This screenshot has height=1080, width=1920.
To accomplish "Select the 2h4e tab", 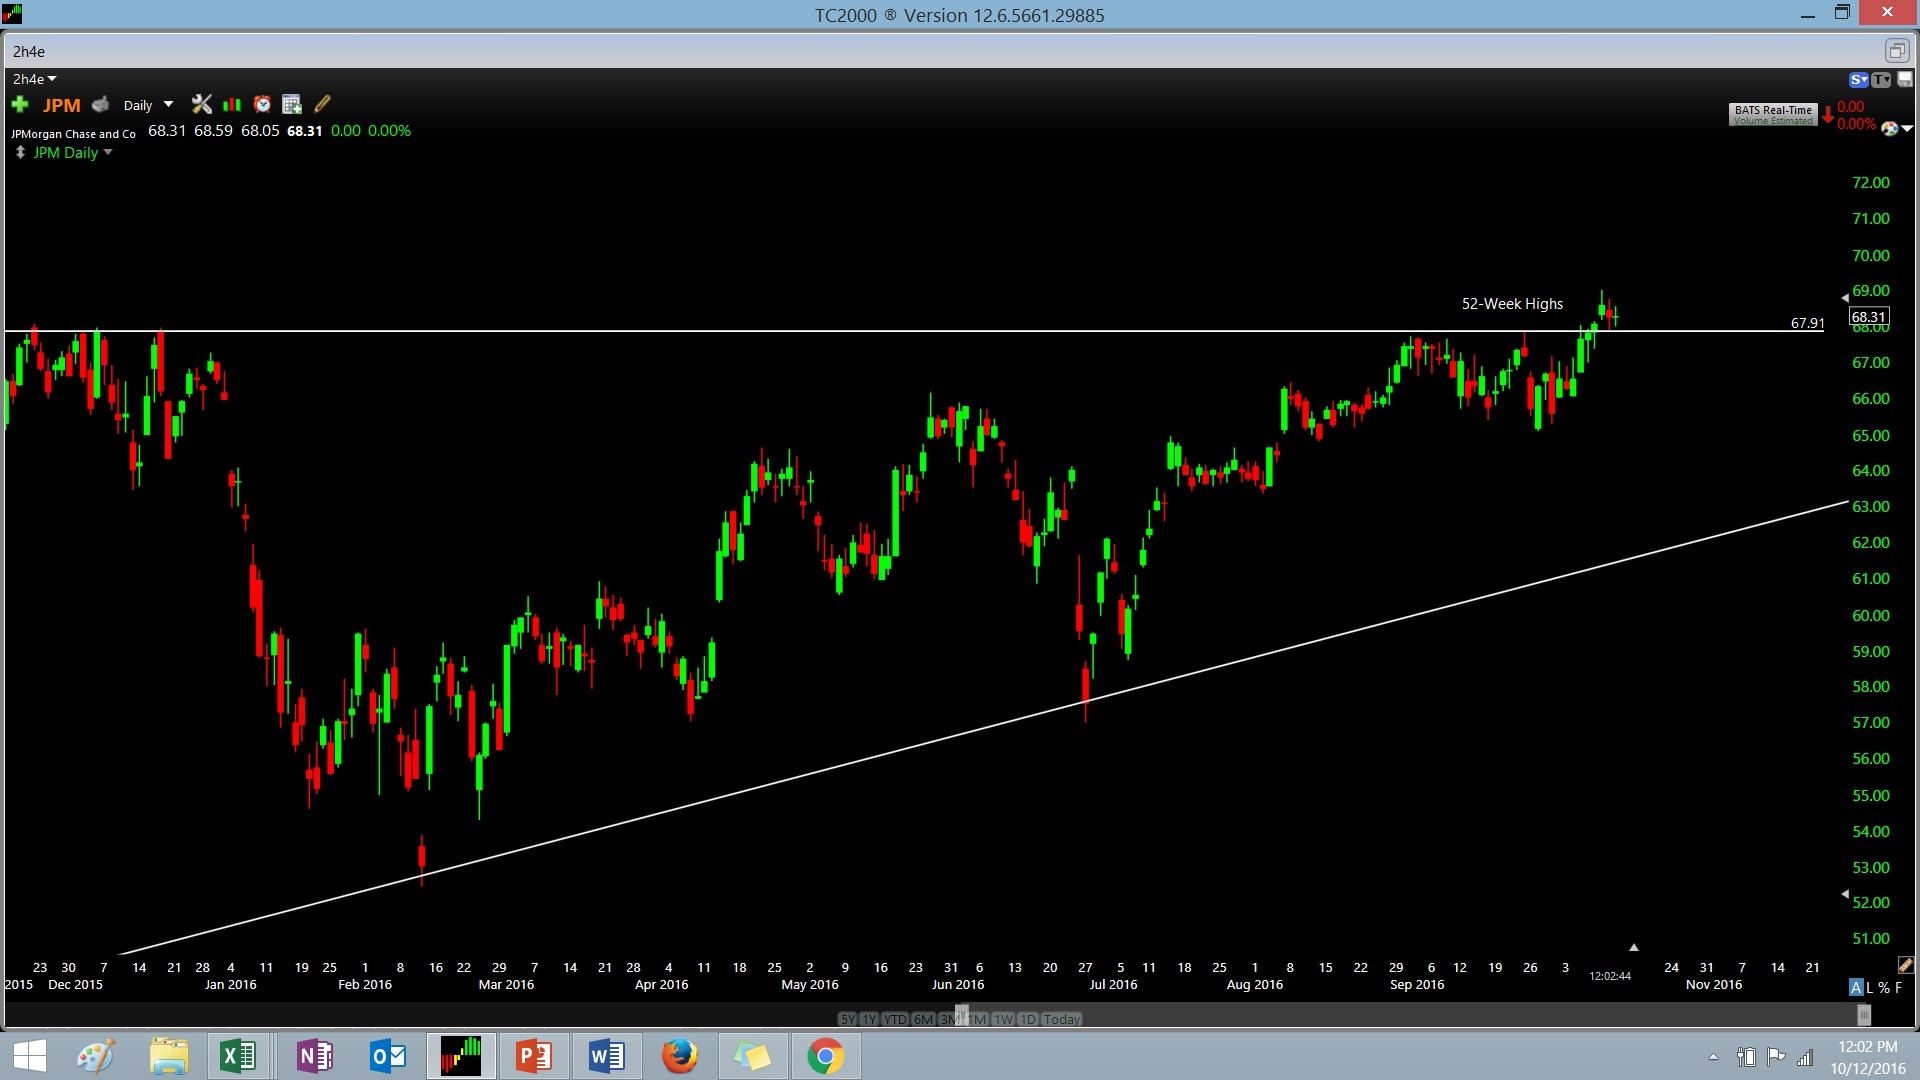I will [x=29, y=51].
